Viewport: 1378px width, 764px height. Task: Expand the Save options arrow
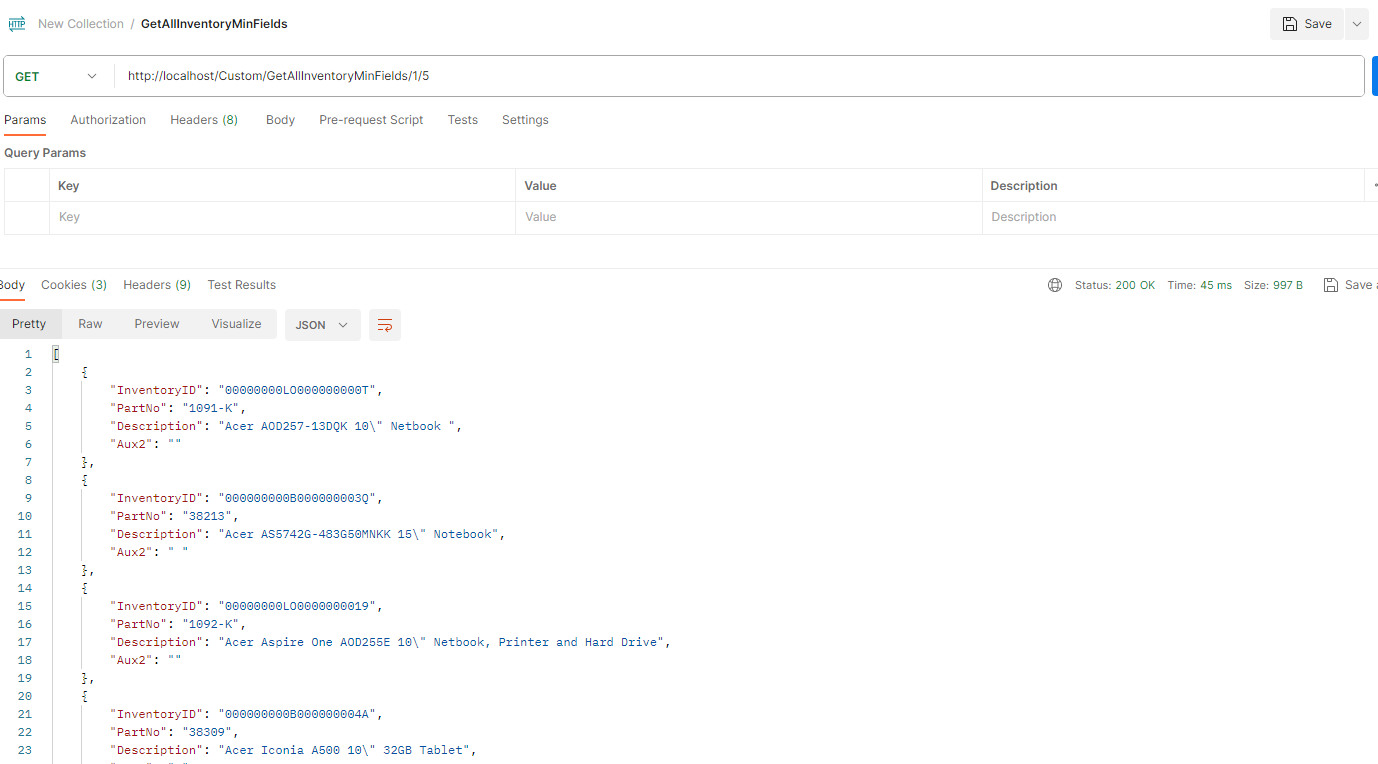point(1356,24)
